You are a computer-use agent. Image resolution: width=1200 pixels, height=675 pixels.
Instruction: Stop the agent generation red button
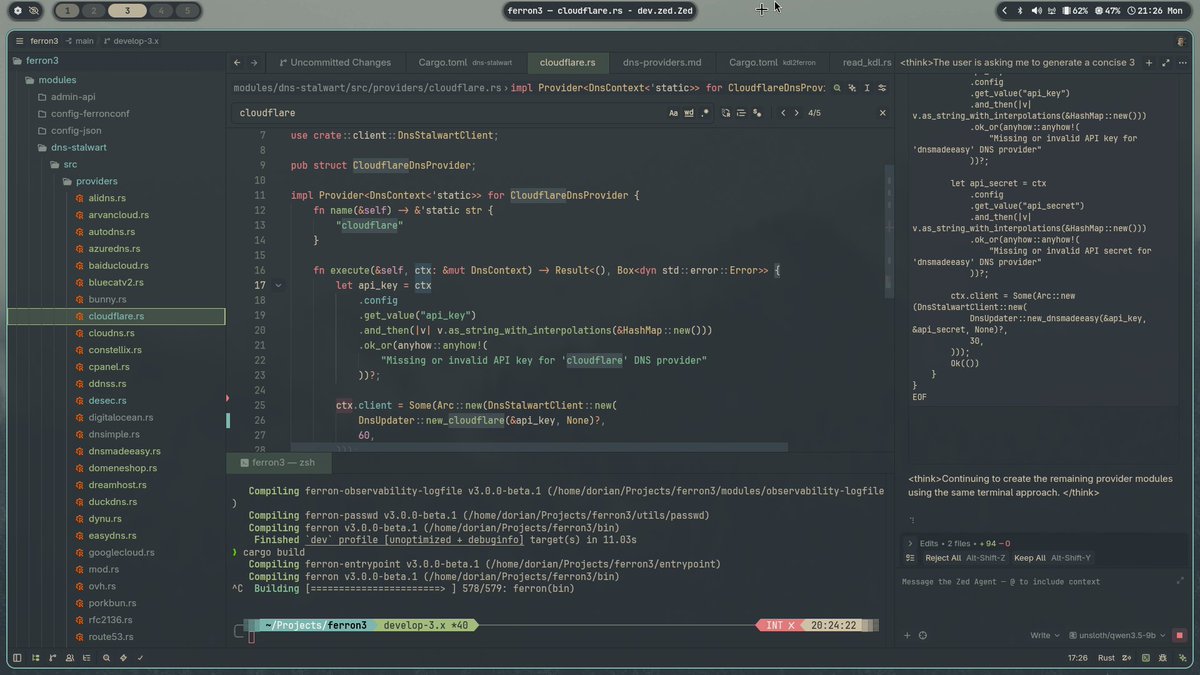[1179, 635]
